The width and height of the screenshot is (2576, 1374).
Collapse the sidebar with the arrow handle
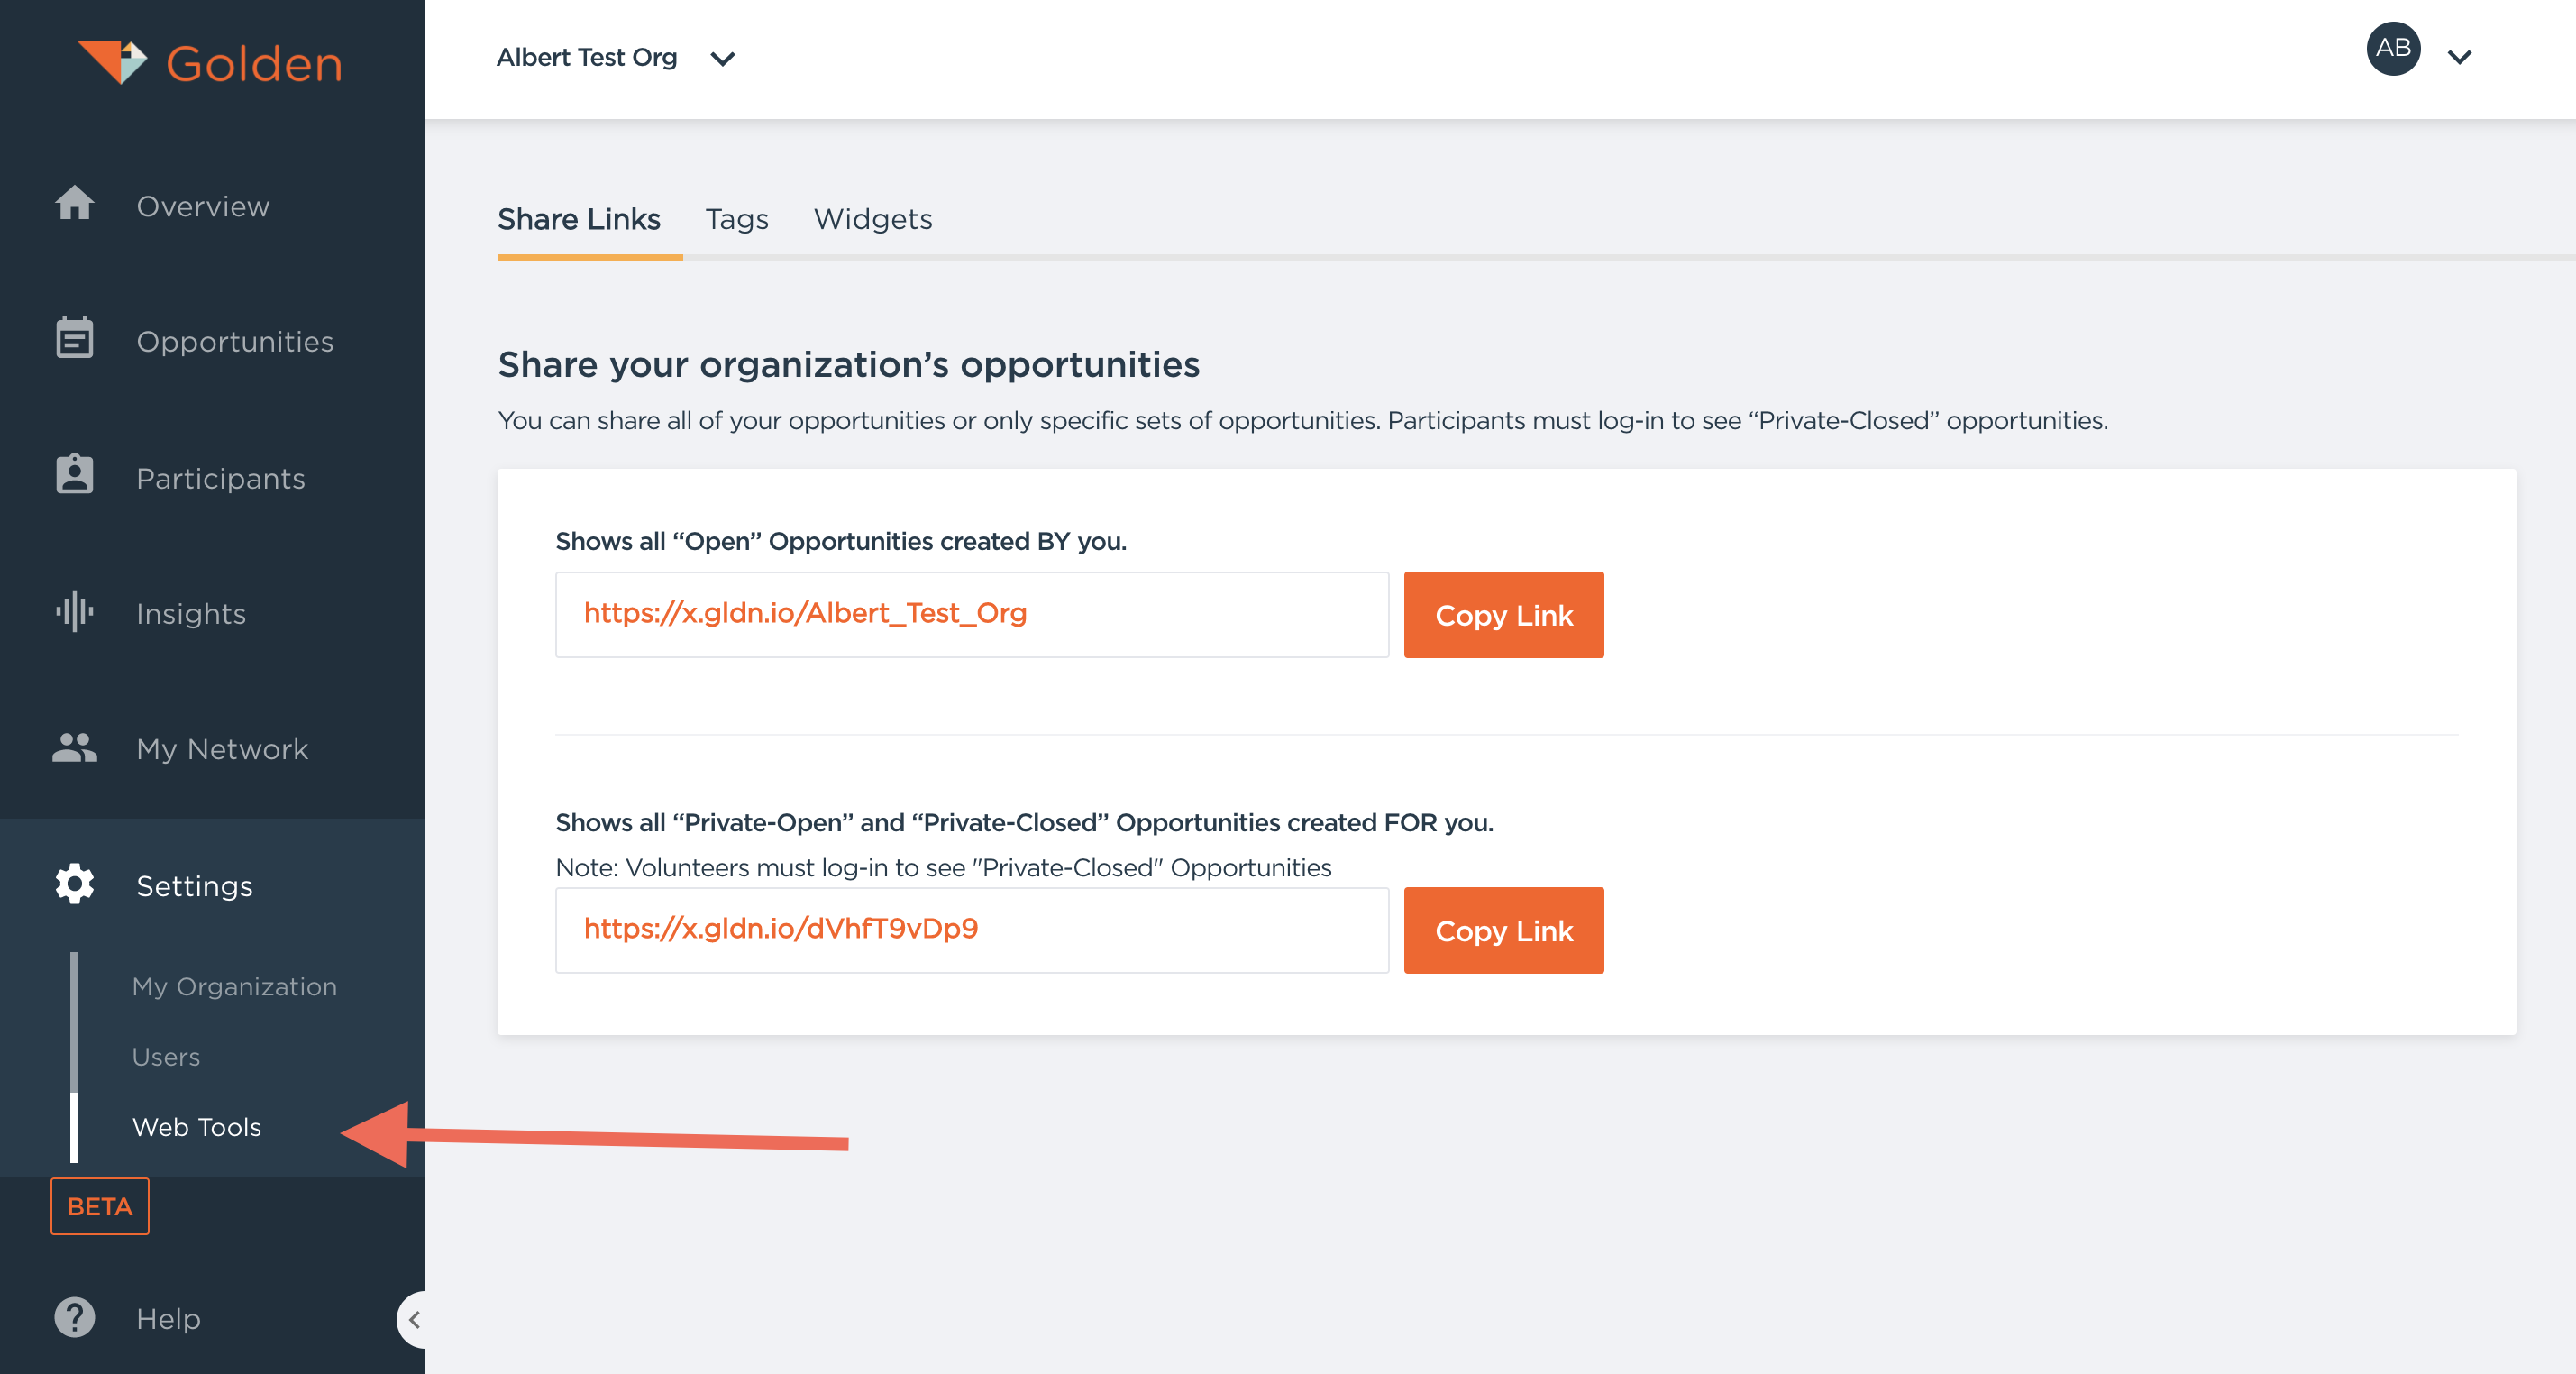pyautogui.click(x=413, y=1319)
